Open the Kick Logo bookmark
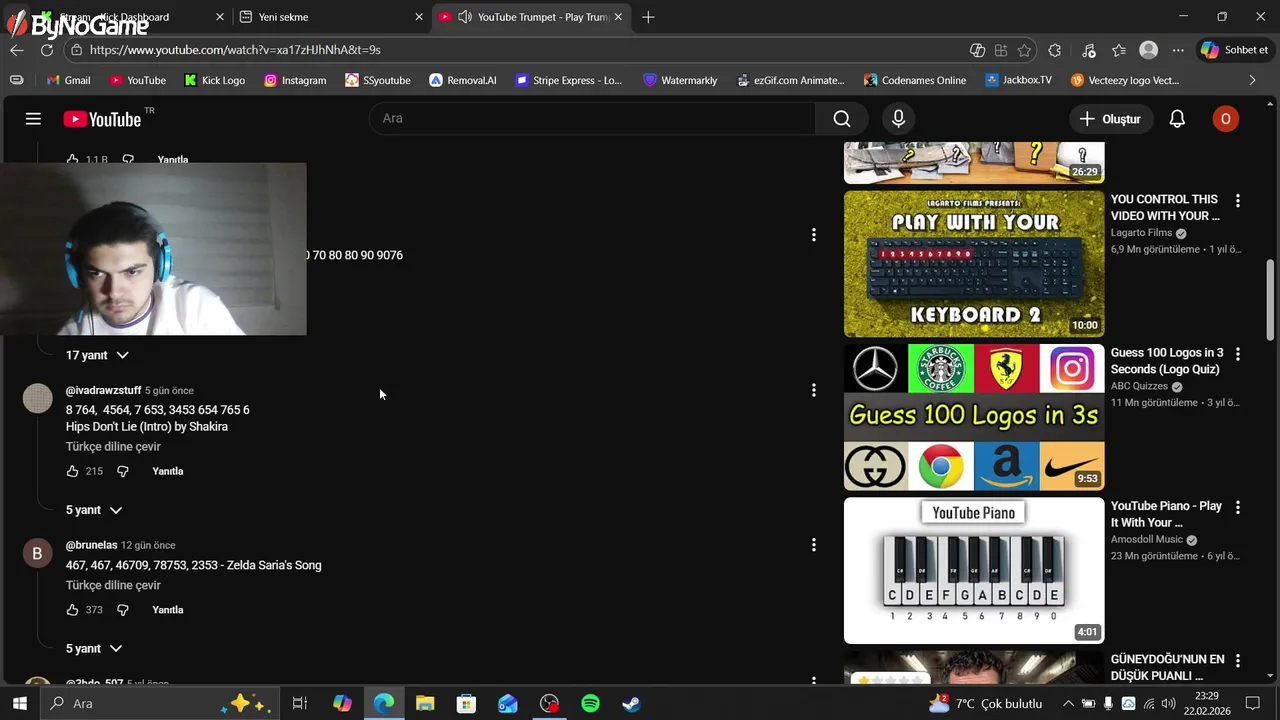The height and width of the screenshot is (720, 1280). click(215, 80)
